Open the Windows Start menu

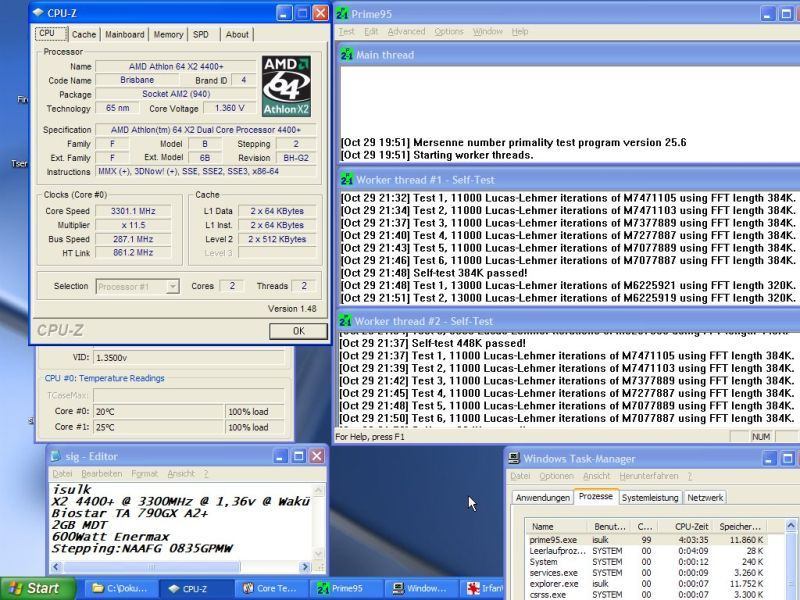pyautogui.click(x=37, y=588)
